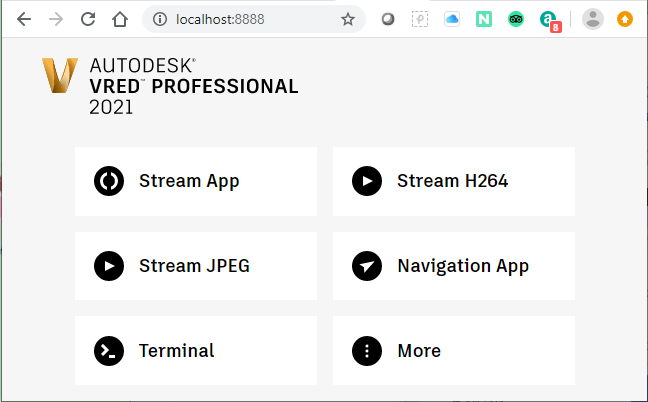Click the Terminal prompt icon

pyautogui.click(x=109, y=351)
